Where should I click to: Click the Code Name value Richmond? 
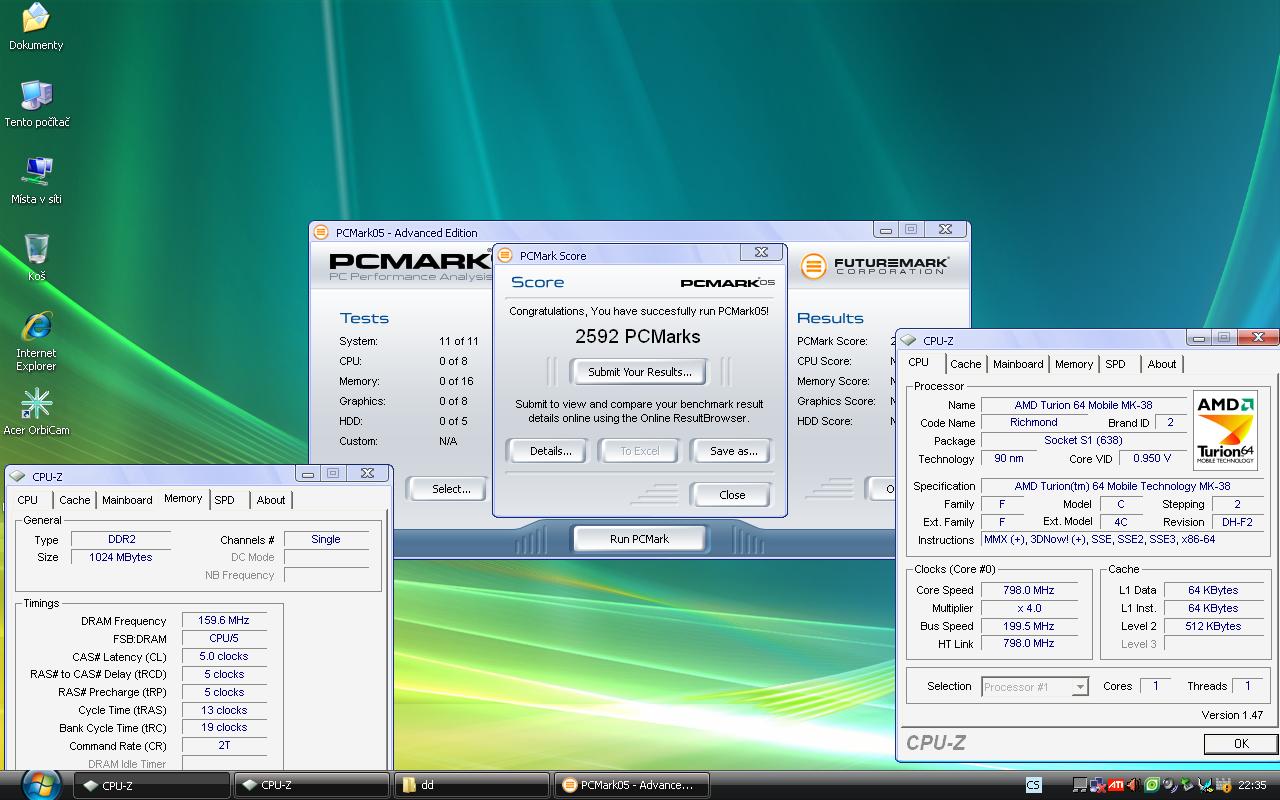(1033, 422)
